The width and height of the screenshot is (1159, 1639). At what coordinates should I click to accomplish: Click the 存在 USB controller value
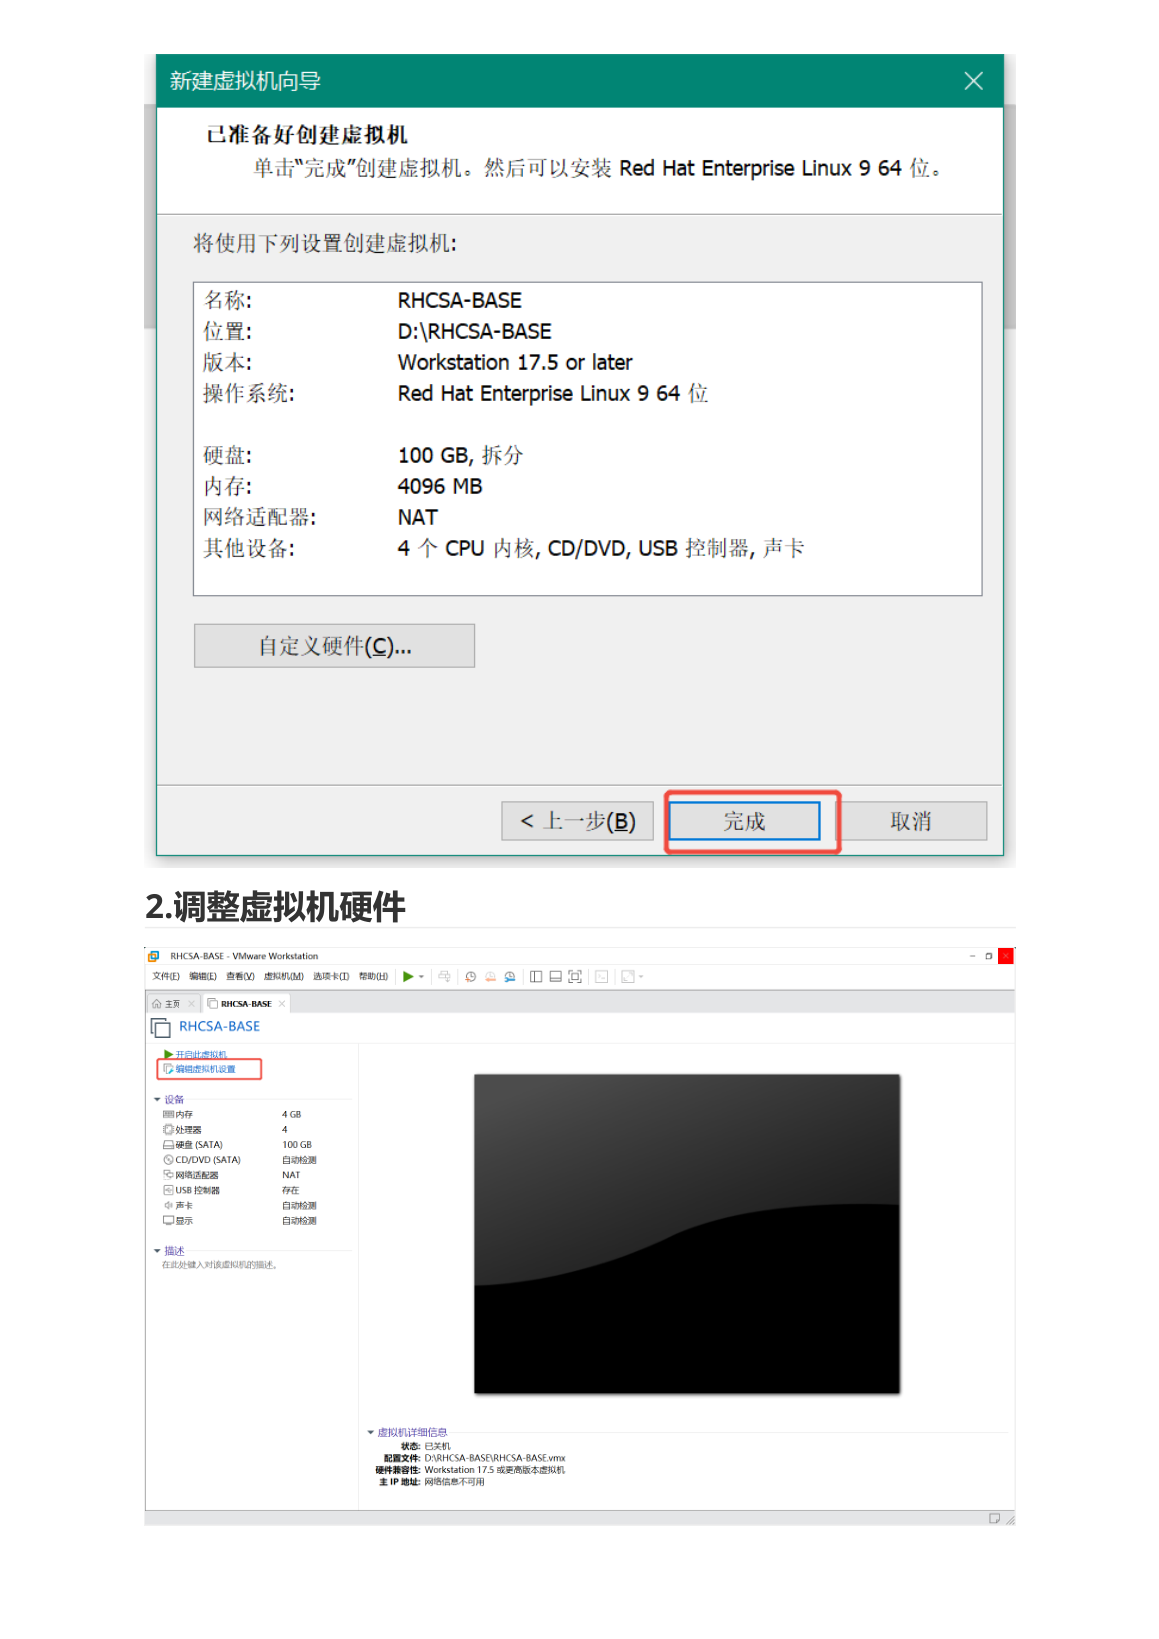290,1190
